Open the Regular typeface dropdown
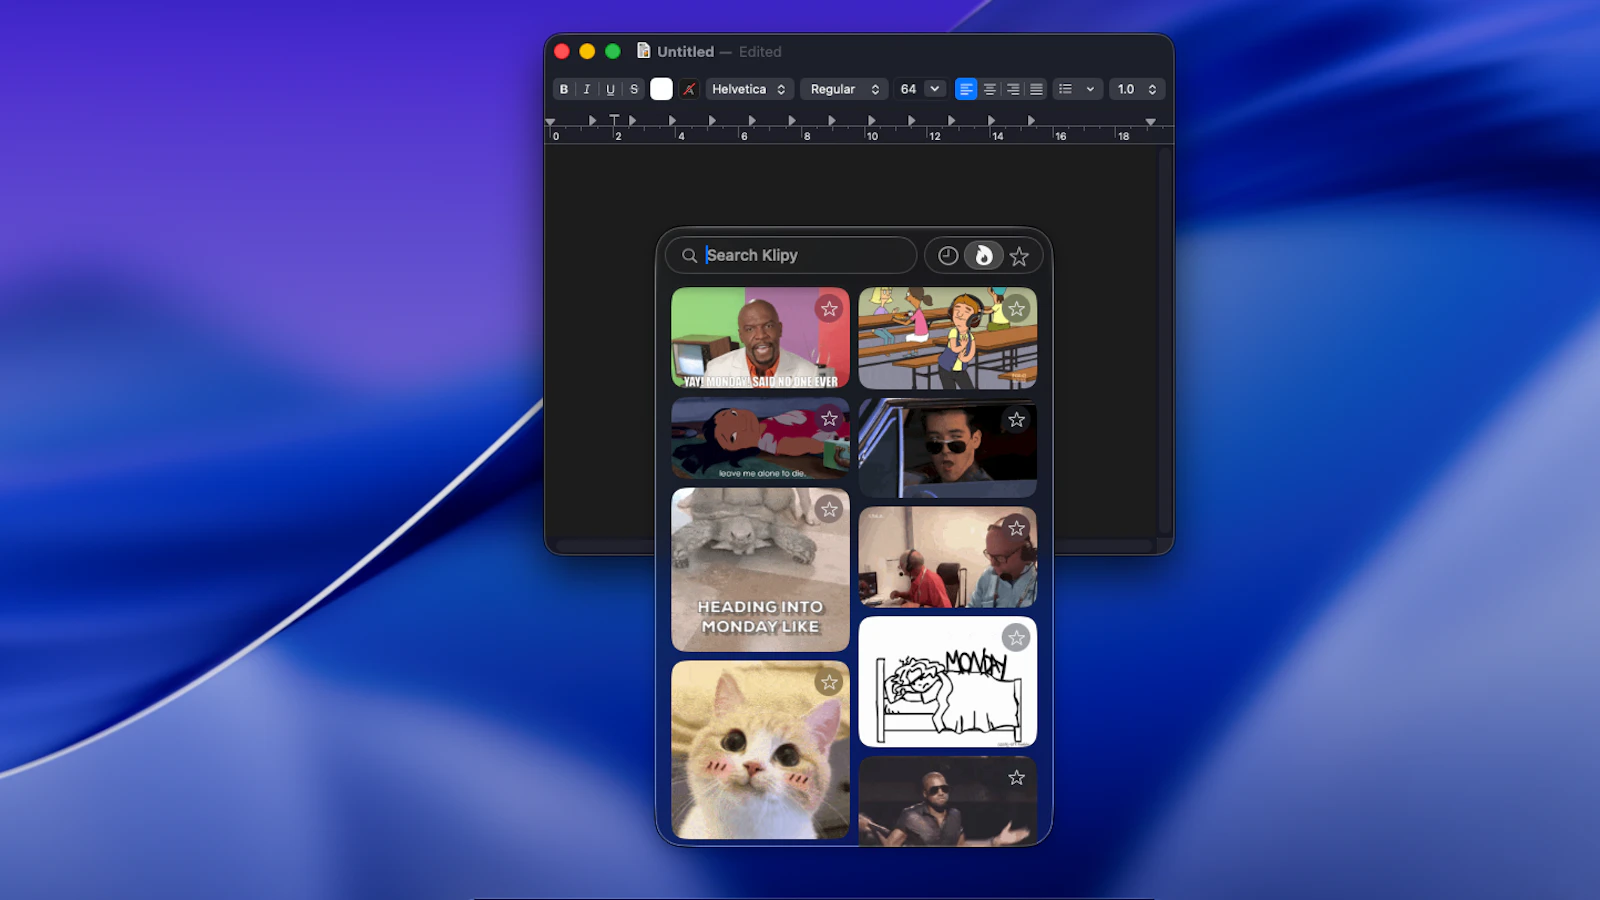Image resolution: width=1600 pixels, height=900 pixels. (x=844, y=89)
